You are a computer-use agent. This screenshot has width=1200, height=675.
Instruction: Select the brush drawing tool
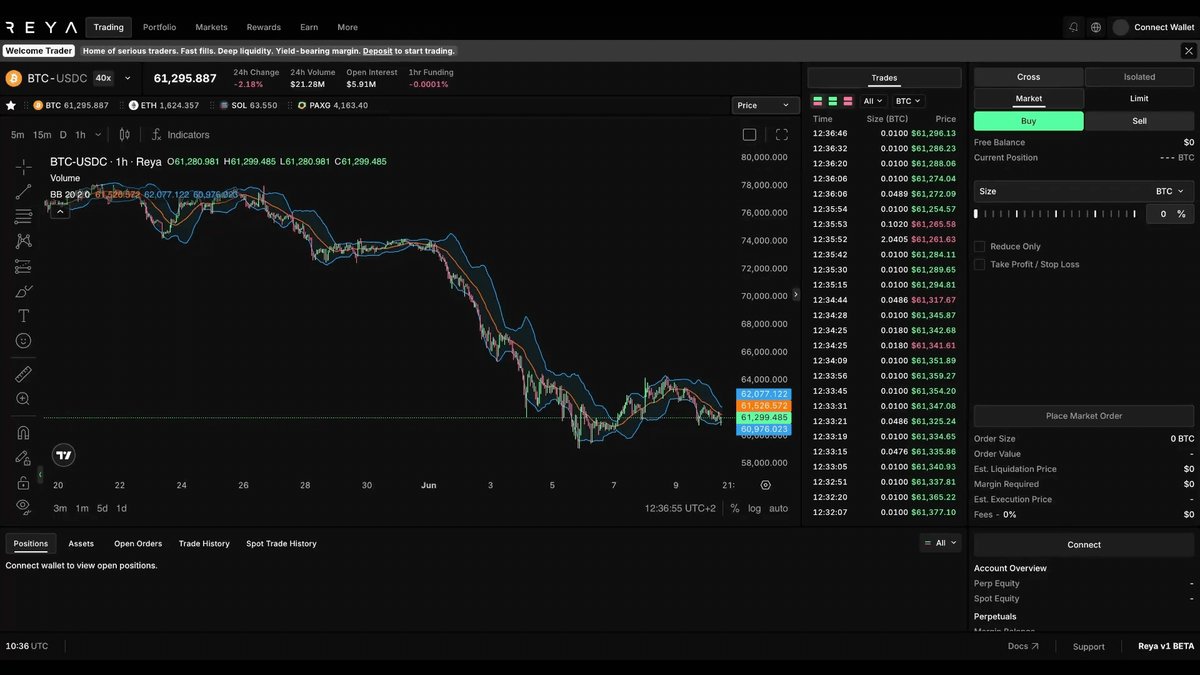[x=23, y=291]
